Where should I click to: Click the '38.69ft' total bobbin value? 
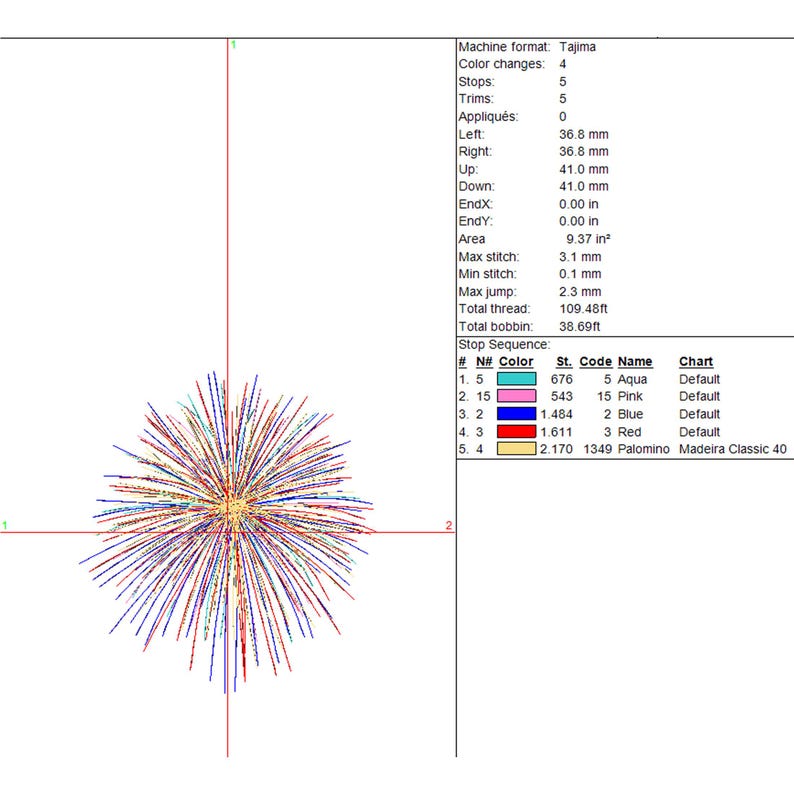coord(579,327)
